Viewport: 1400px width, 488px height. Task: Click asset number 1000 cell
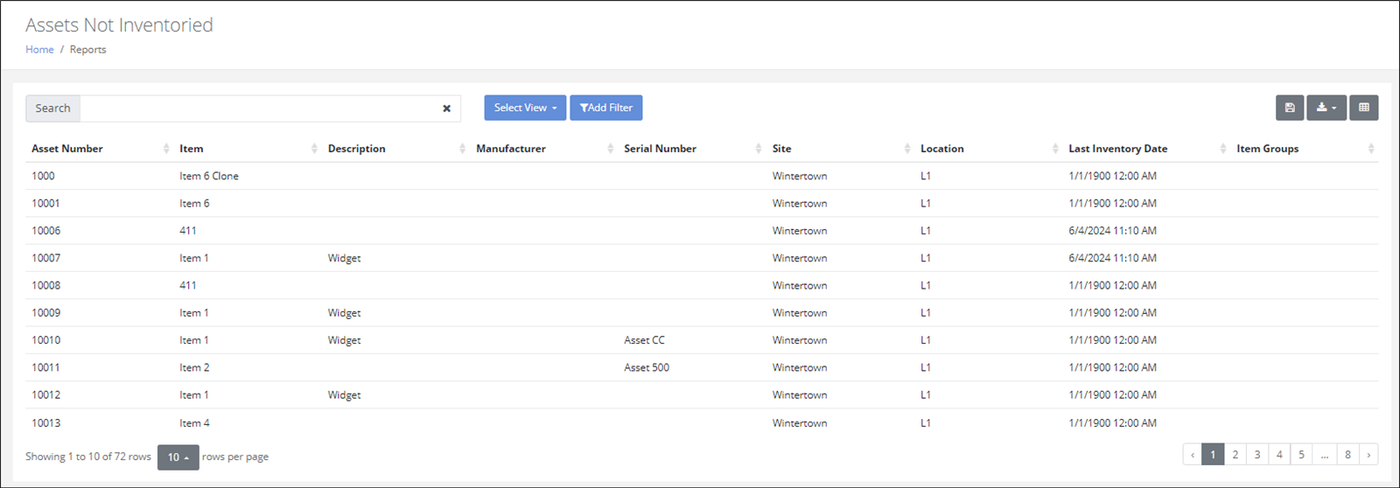tap(43, 176)
